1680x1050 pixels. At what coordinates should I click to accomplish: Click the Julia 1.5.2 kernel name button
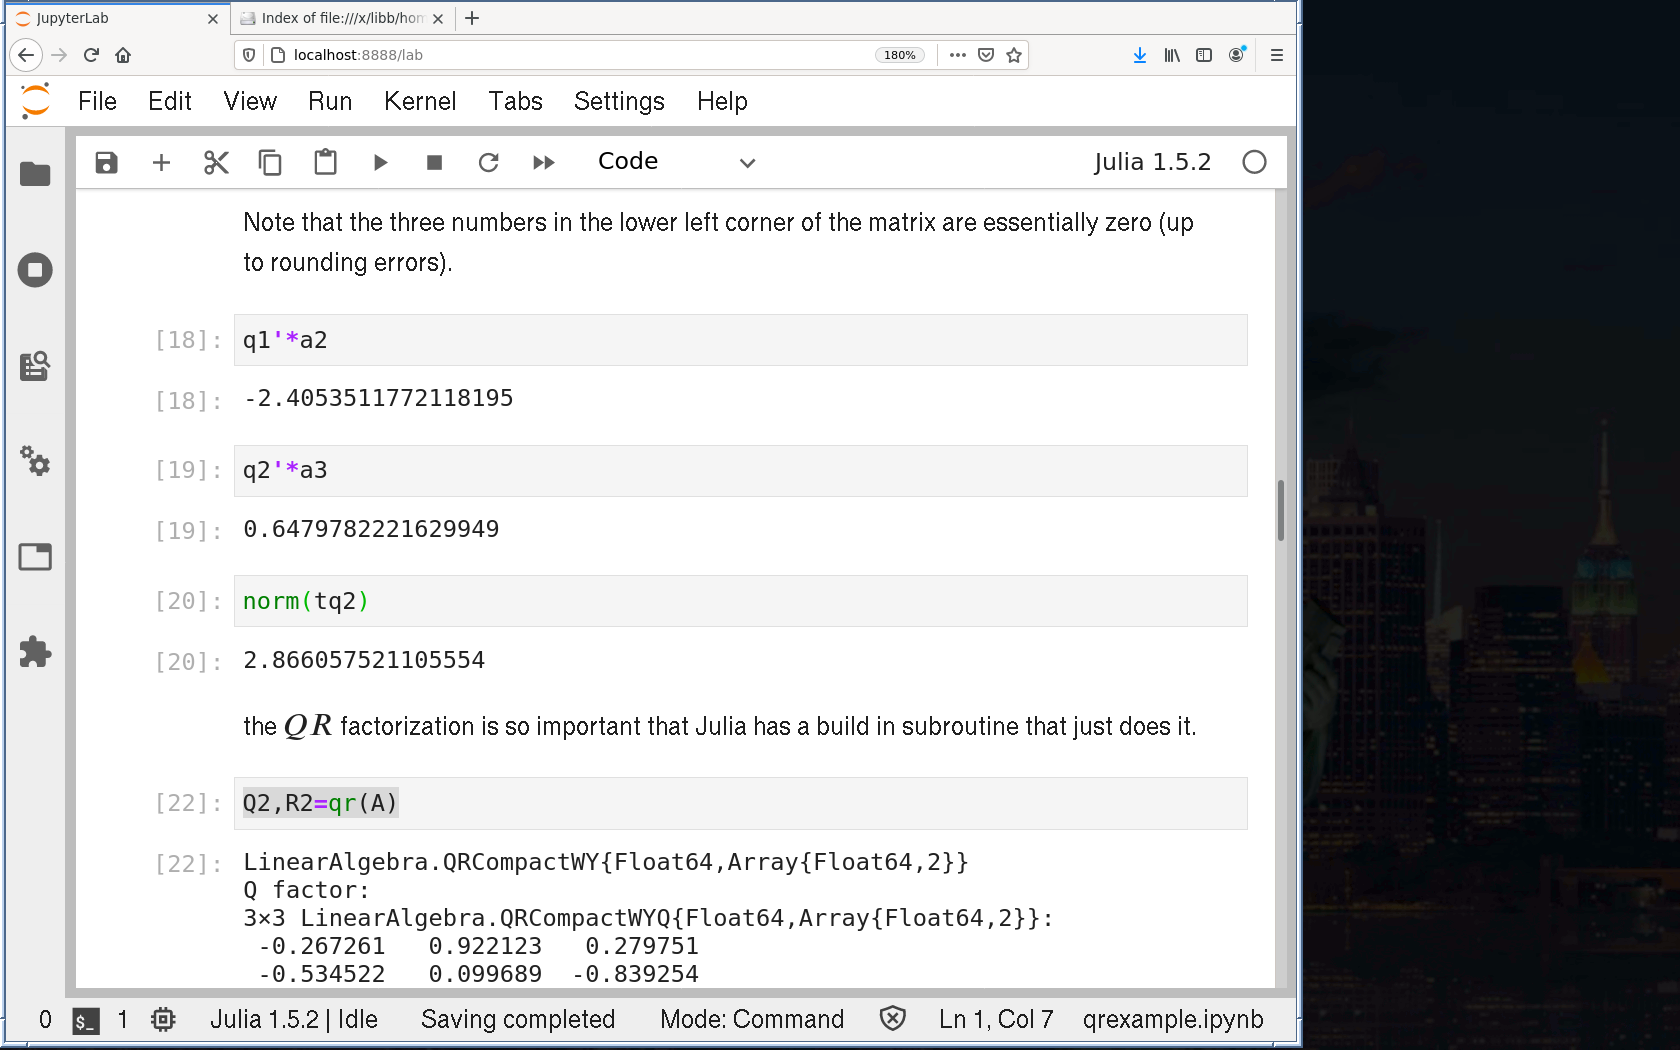(x=1151, y=162)
